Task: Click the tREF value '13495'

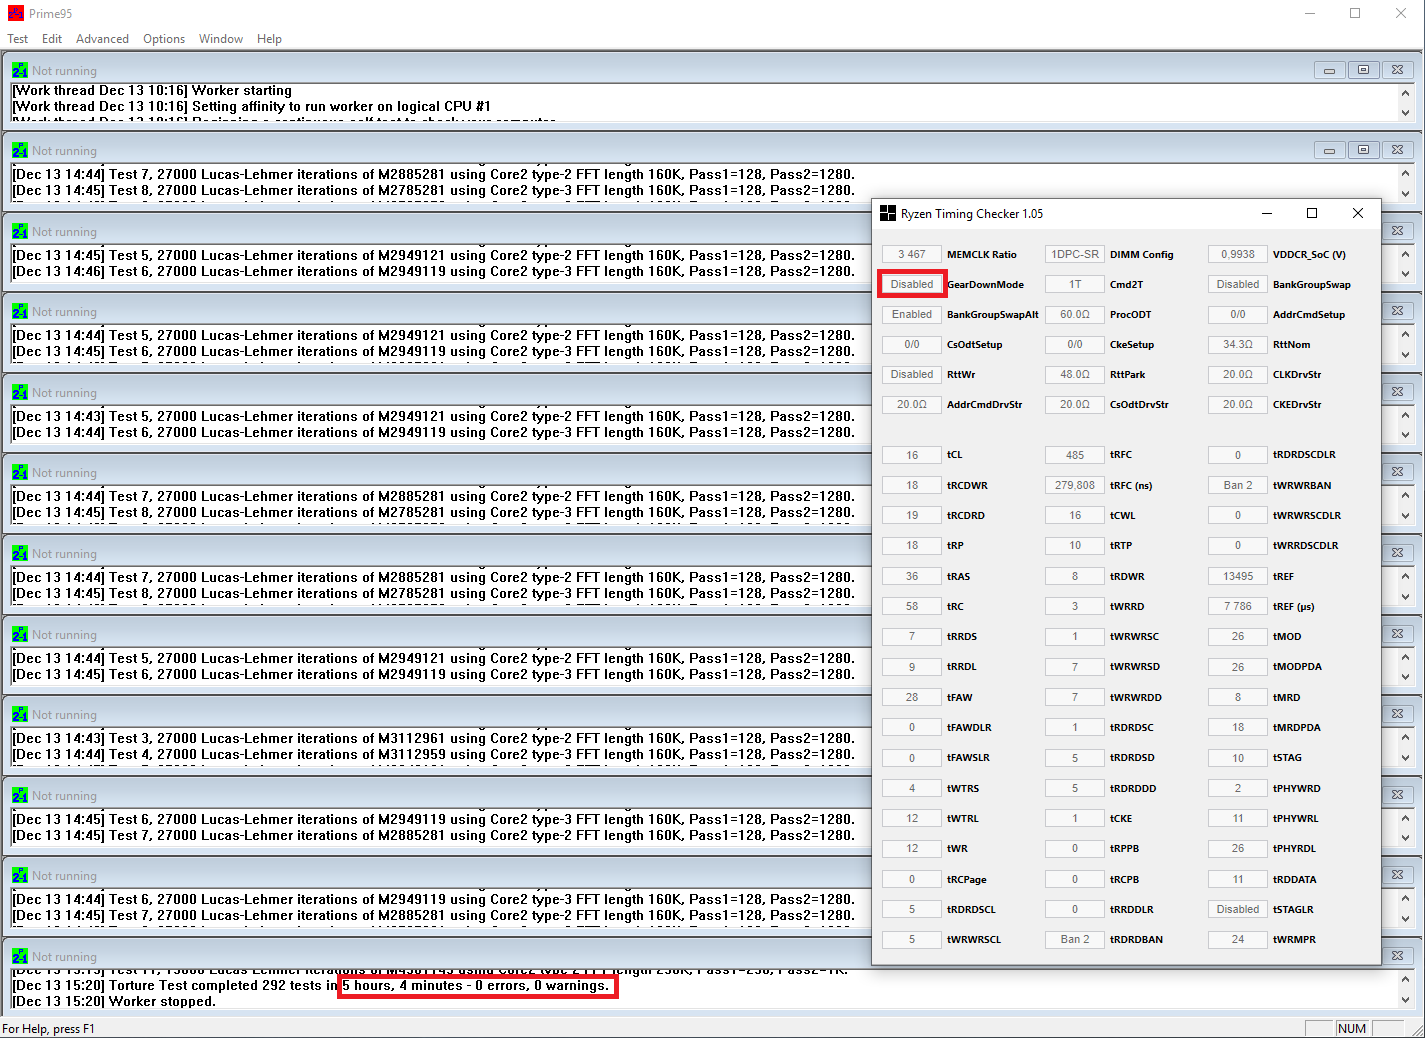Action: (x=1238, y=576)
